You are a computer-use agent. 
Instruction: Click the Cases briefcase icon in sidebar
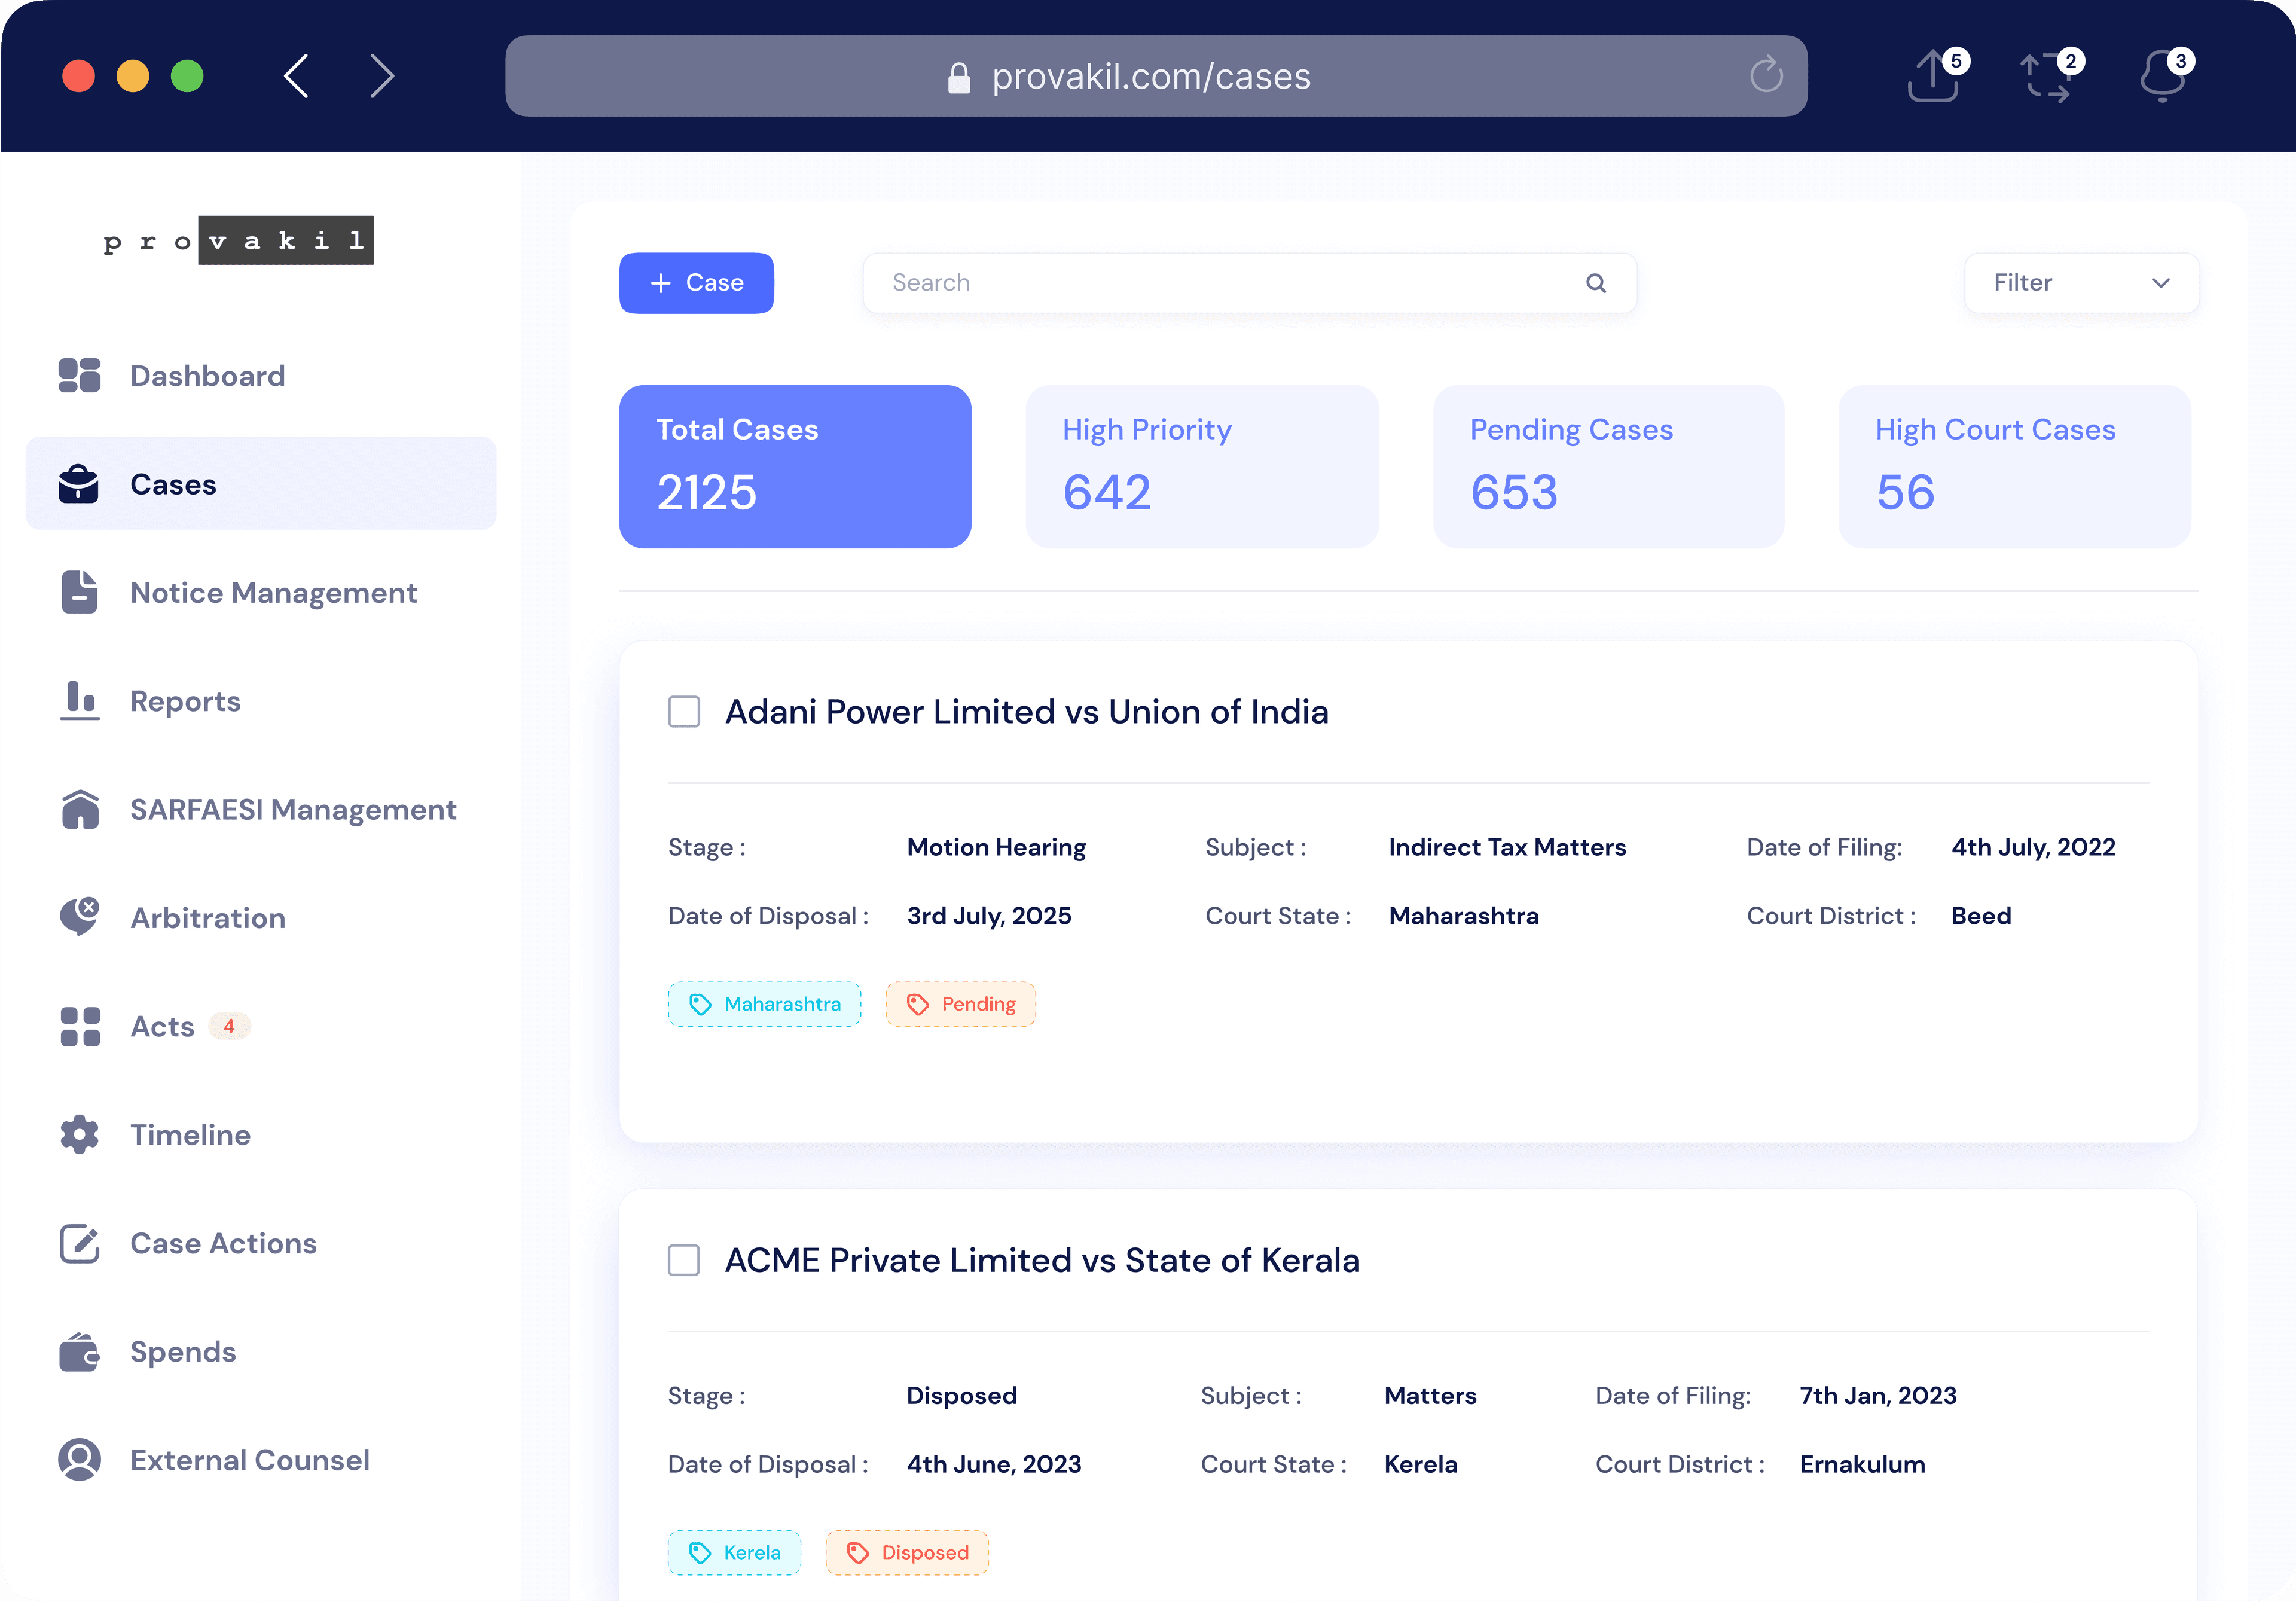tap(79, 484)
